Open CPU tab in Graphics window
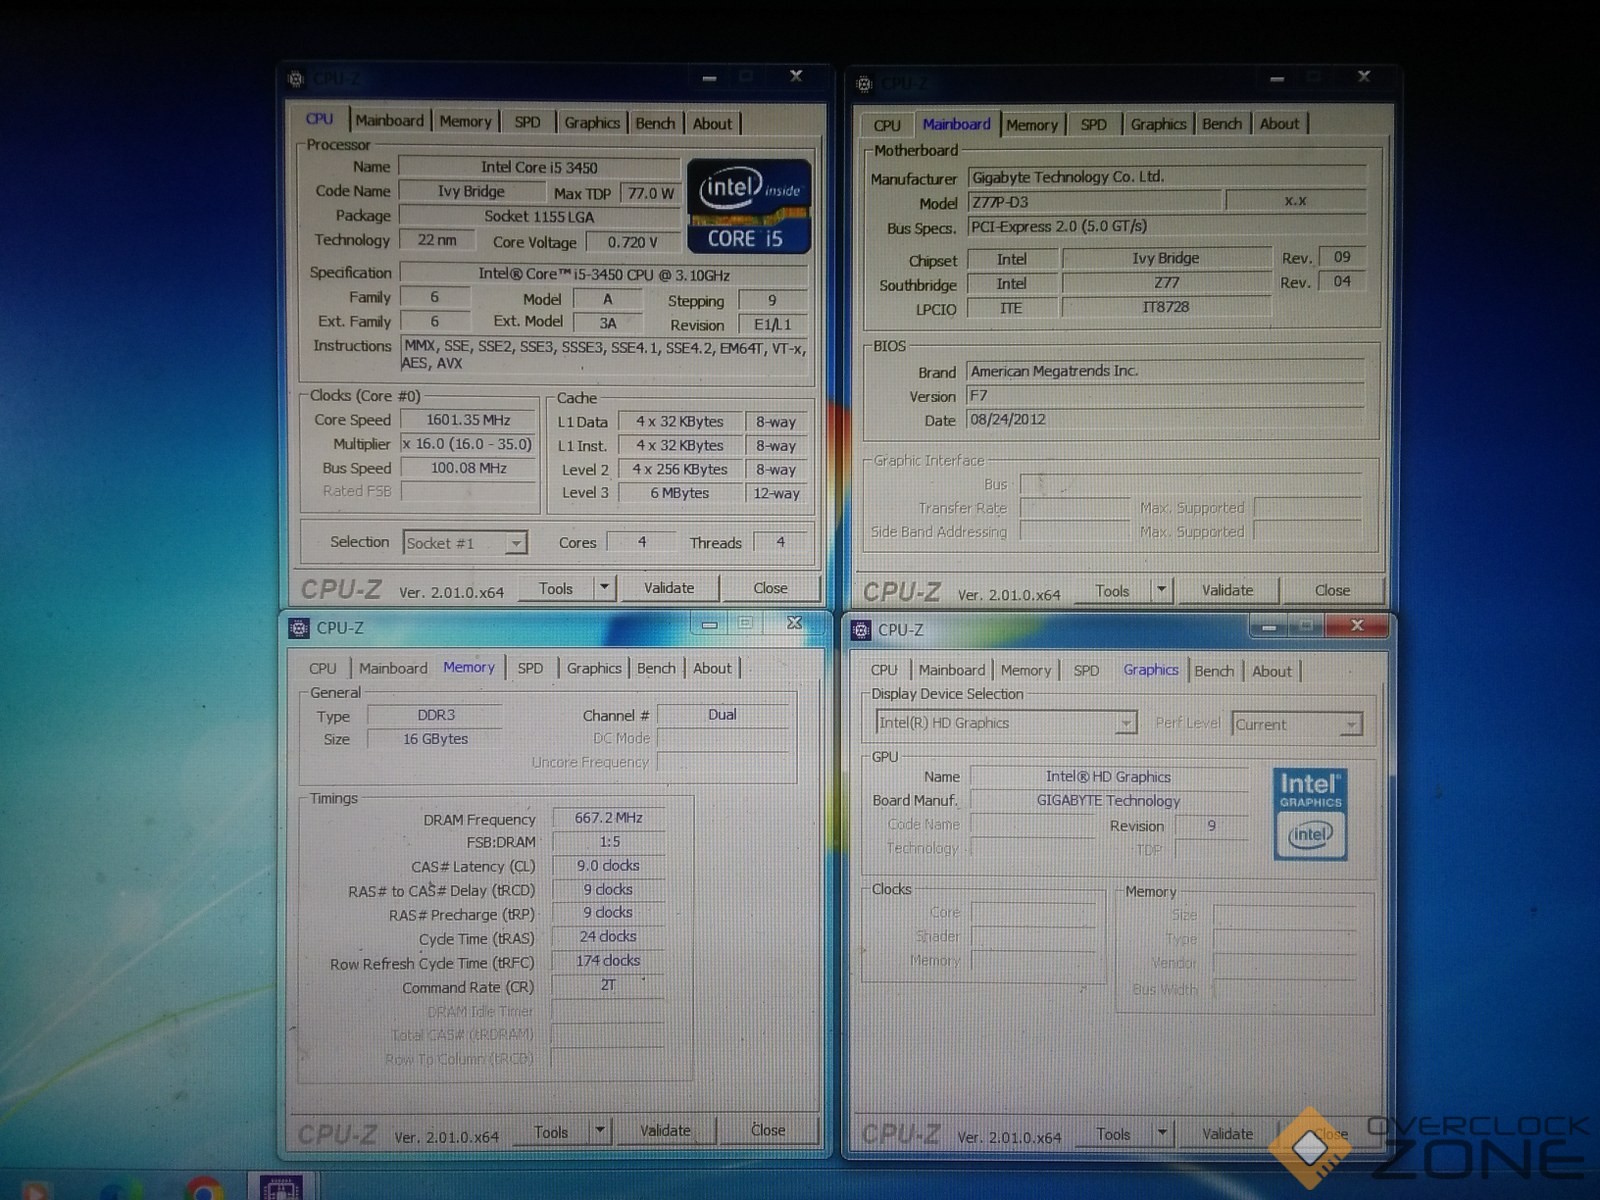This screenshot has height=1200, width=1600. pyautogui.click(x=884, y=670)
